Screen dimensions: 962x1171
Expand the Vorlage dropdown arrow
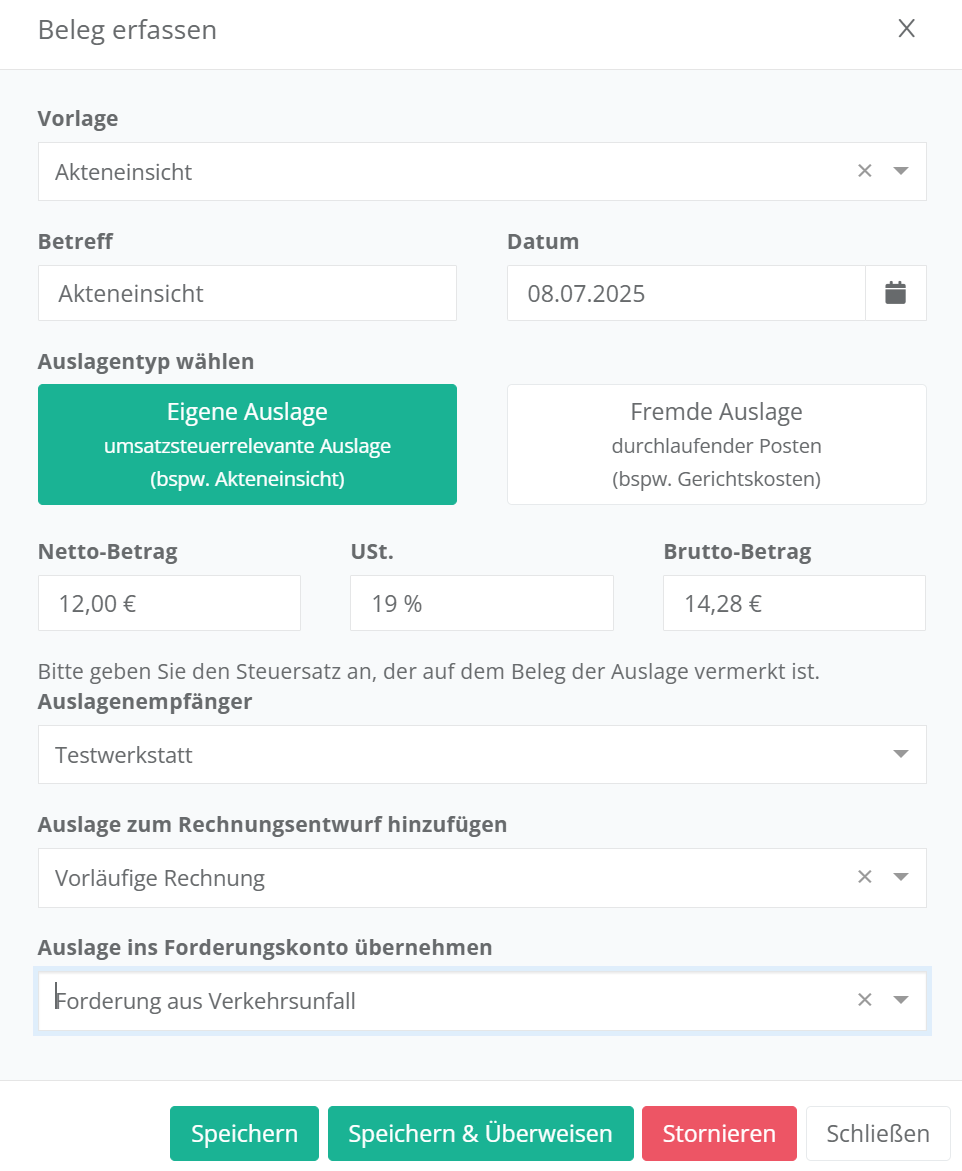(x=901, y=171)
